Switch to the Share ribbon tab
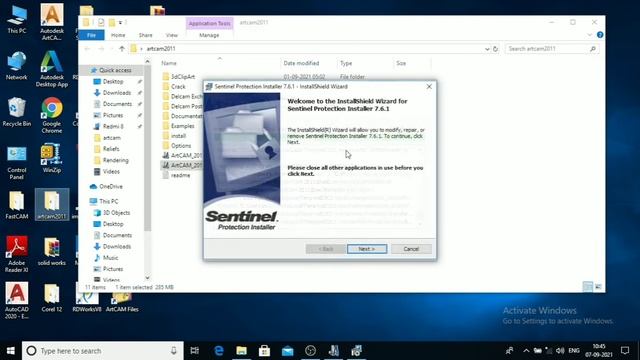640x360 pixels. click(x=145, y=35)
